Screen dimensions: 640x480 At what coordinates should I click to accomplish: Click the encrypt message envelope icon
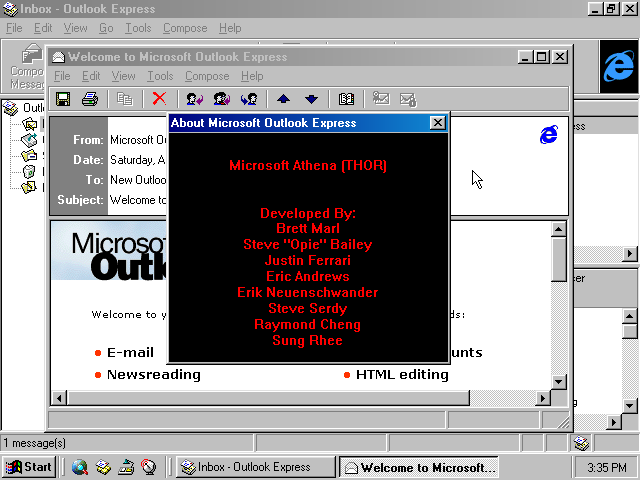click(408, 99)
